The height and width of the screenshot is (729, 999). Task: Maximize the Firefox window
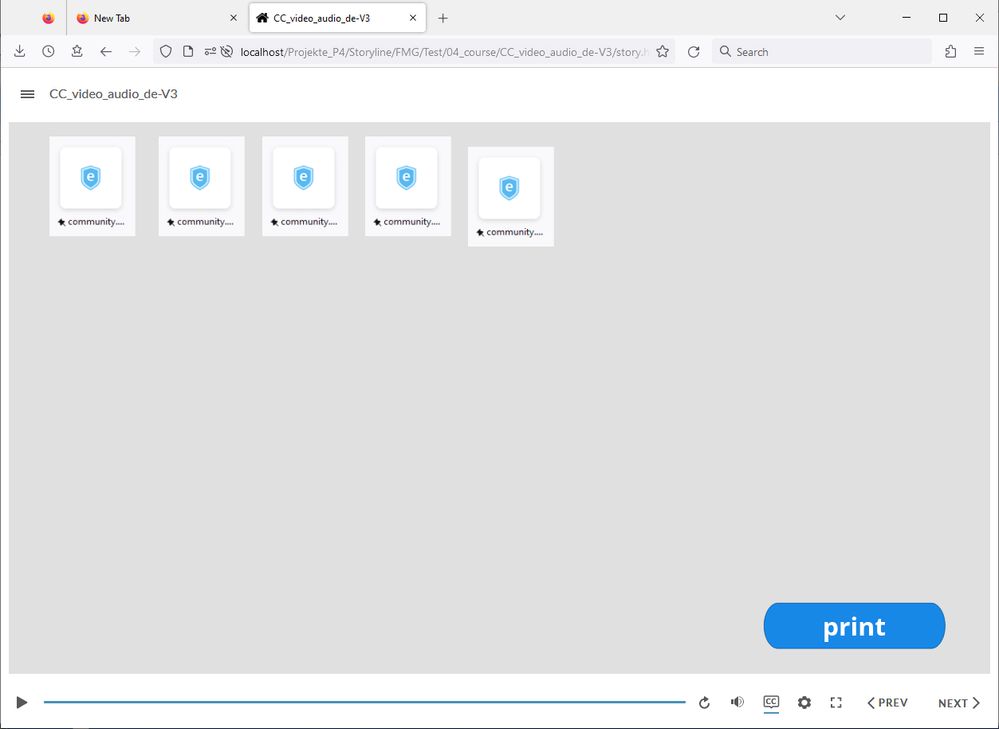pyautogui.click(x=943, y=18)
